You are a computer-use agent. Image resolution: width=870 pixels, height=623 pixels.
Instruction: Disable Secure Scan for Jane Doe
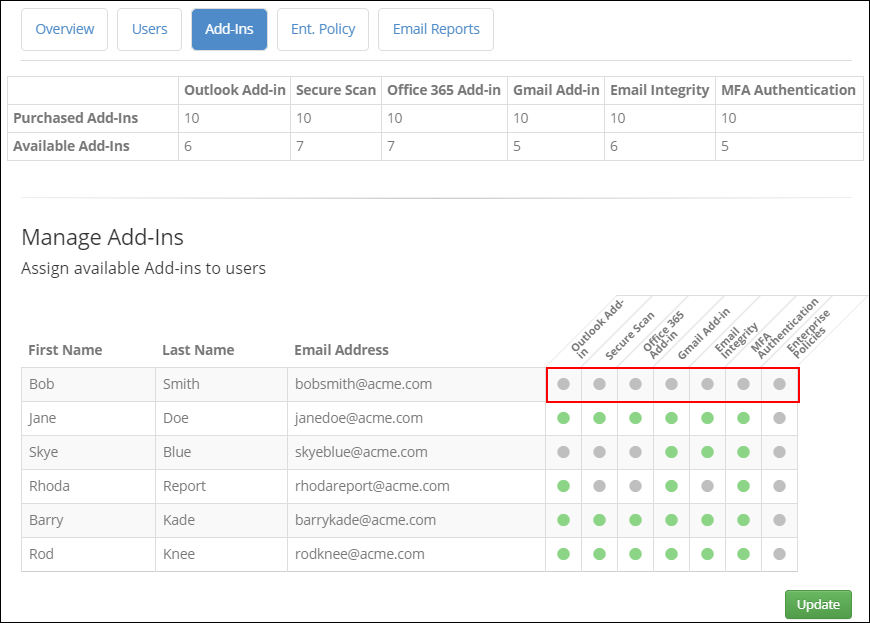599,418
